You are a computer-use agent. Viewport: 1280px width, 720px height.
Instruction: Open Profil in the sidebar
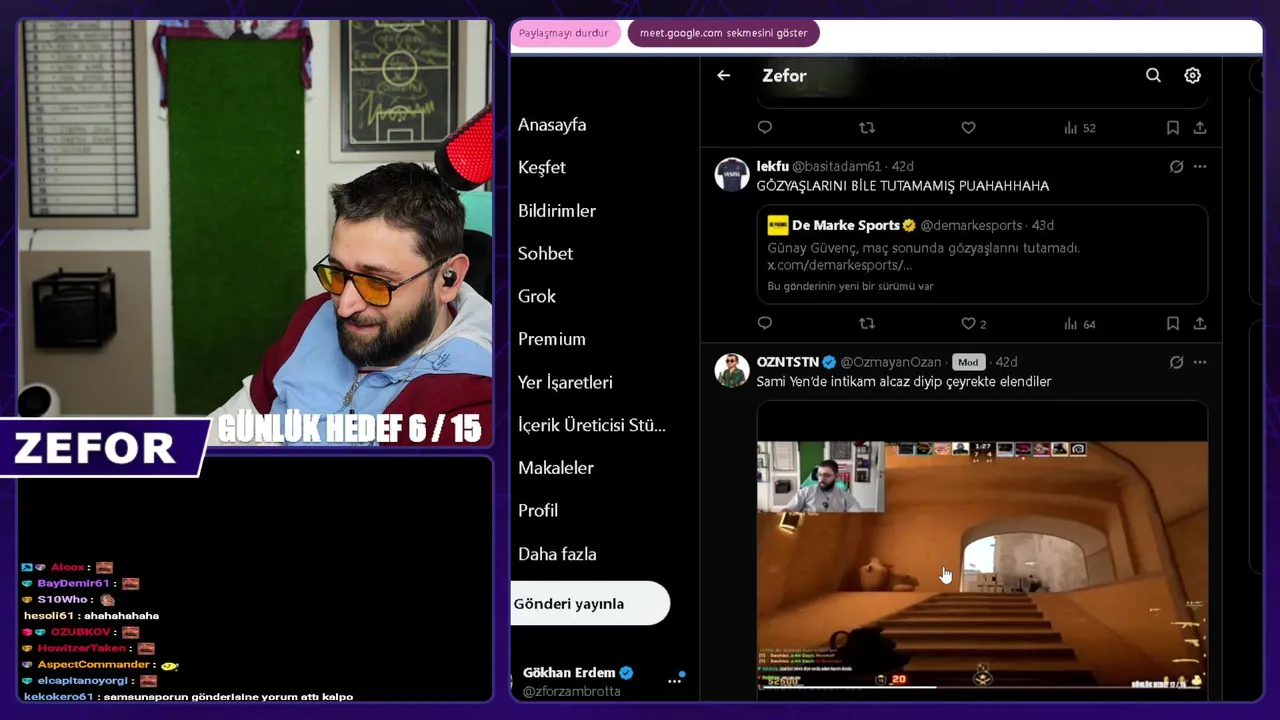tap(538, 511)
